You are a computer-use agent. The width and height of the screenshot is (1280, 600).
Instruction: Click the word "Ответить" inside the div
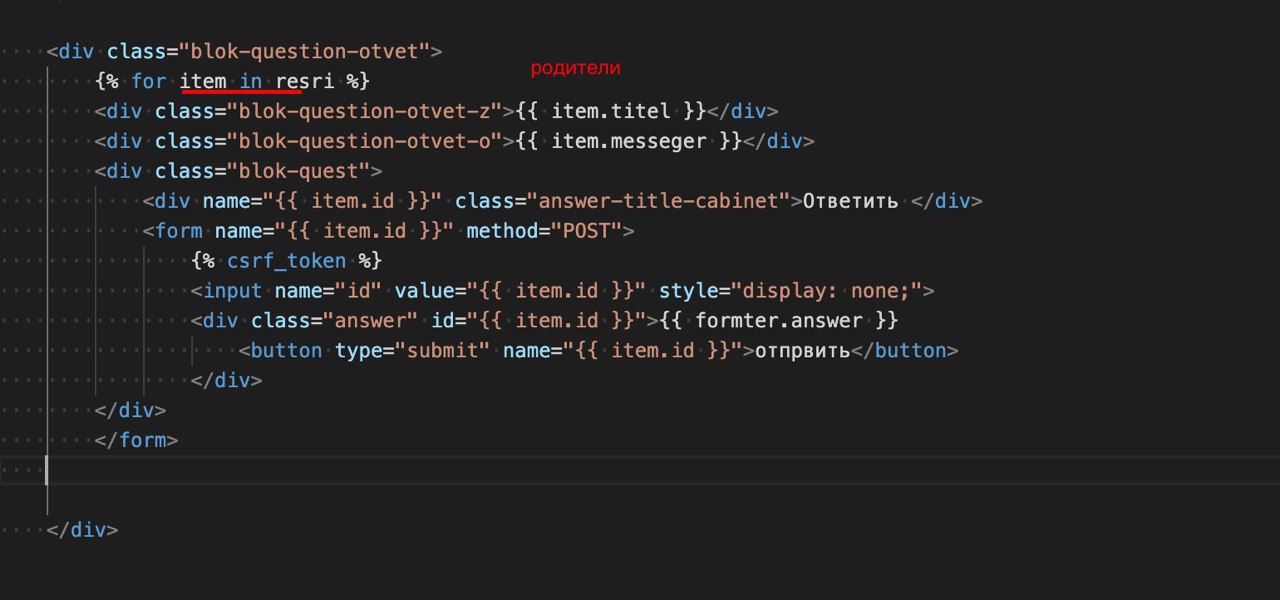[x=851, y=201]
